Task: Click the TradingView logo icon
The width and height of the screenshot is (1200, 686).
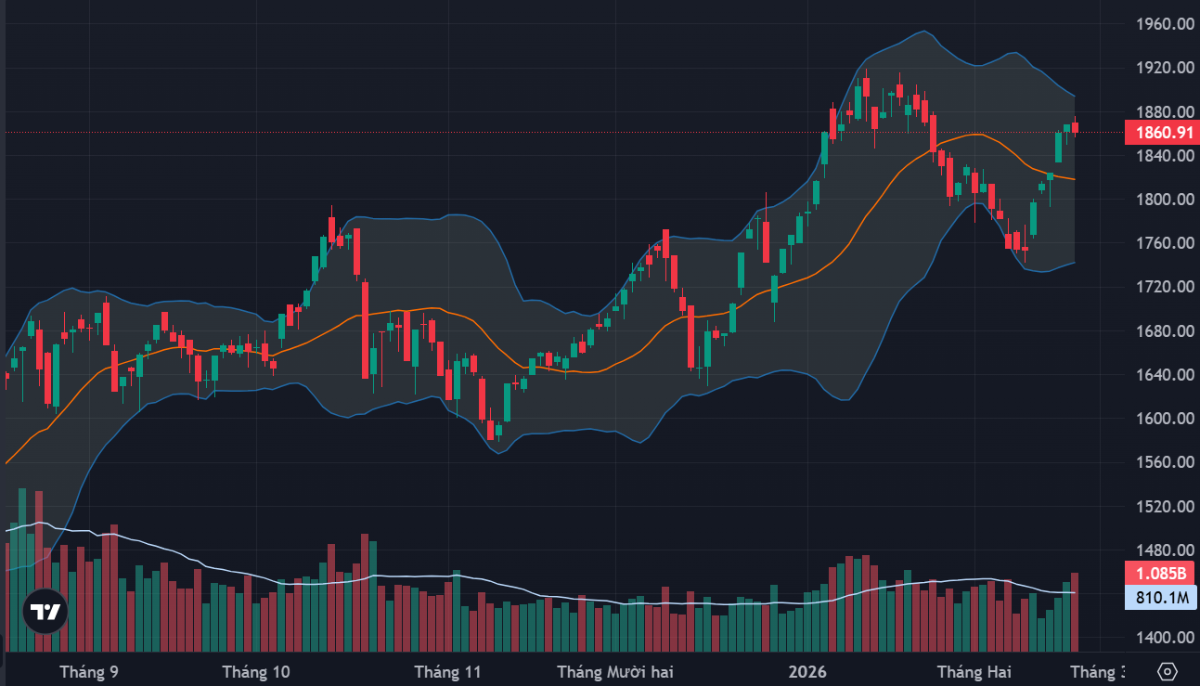Action: [45, 612]
